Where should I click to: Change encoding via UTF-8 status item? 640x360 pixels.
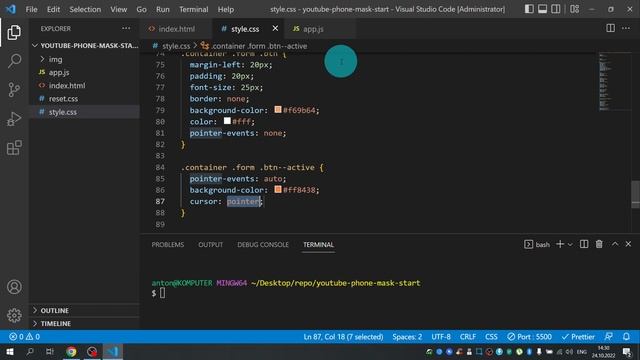tap(441, 337)
